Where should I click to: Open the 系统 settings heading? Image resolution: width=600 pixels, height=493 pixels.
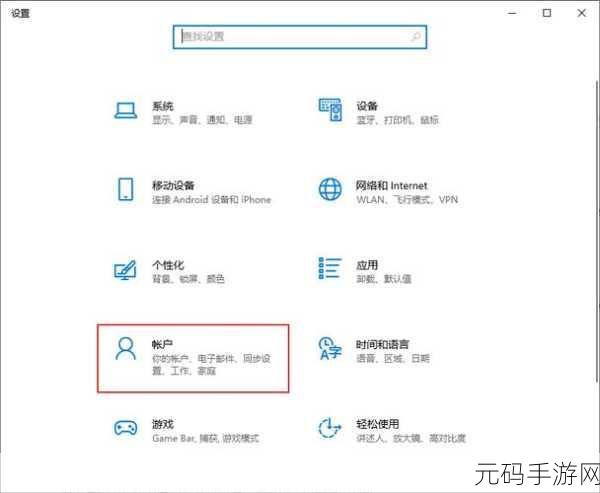[x=163, y=106]
